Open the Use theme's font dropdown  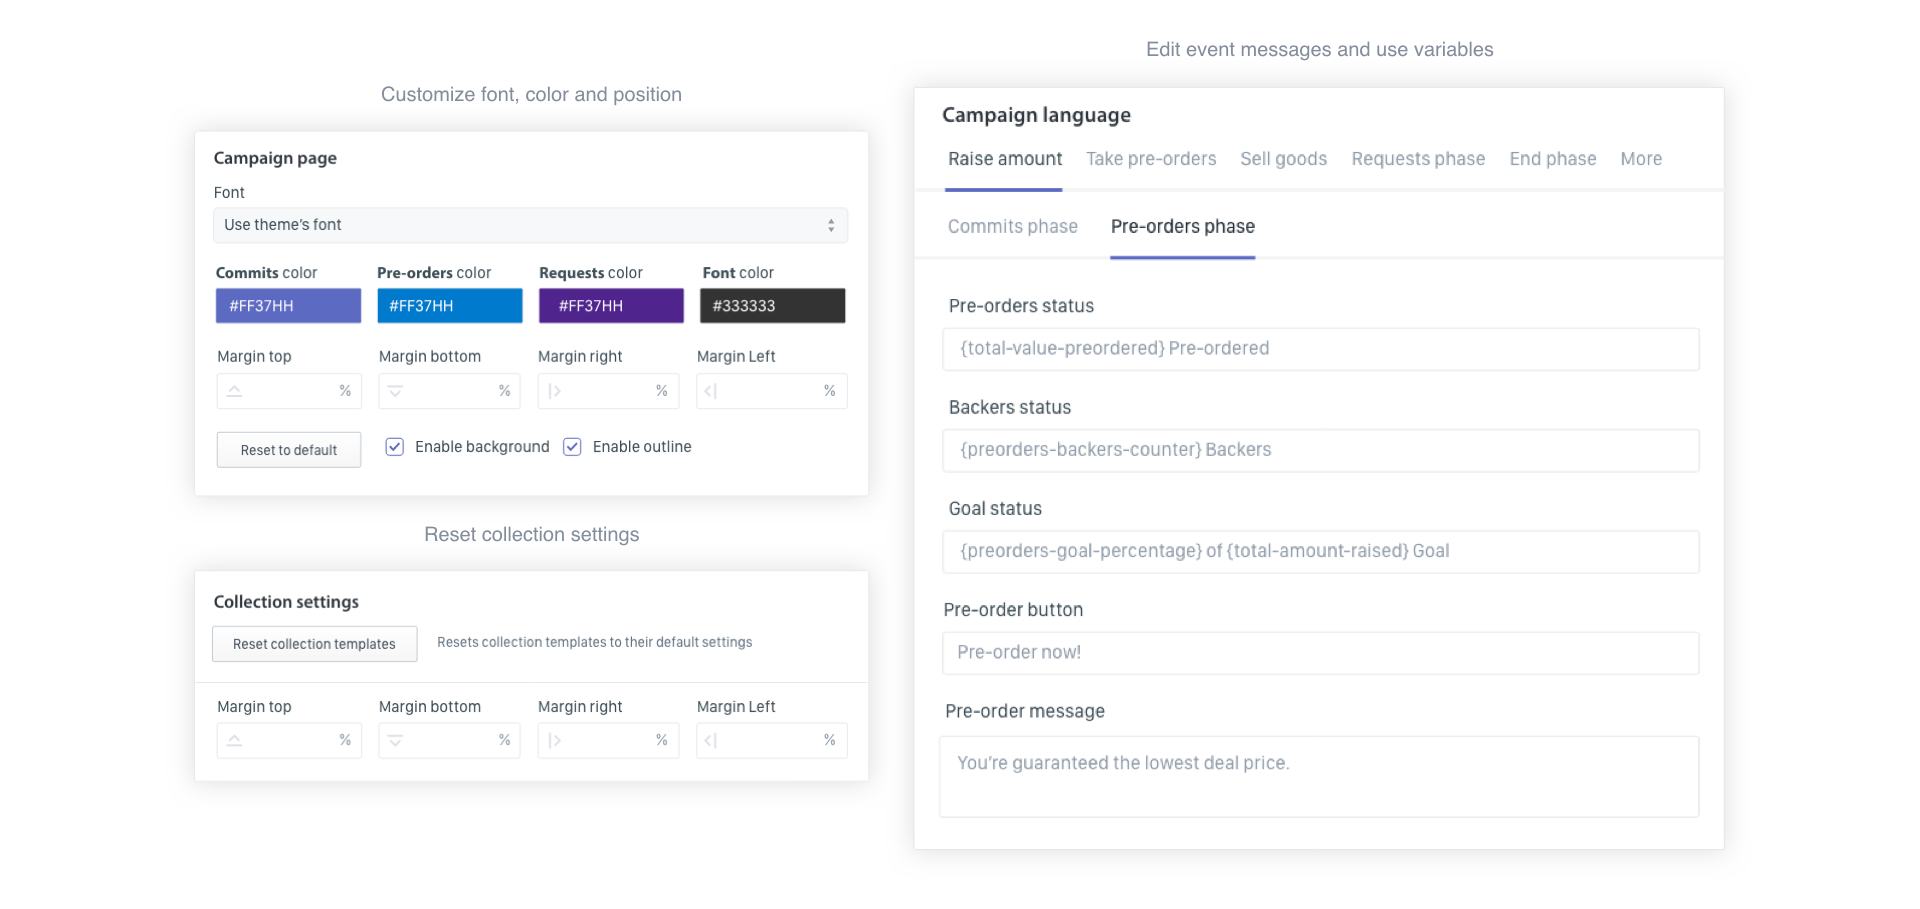click(530, 225)
